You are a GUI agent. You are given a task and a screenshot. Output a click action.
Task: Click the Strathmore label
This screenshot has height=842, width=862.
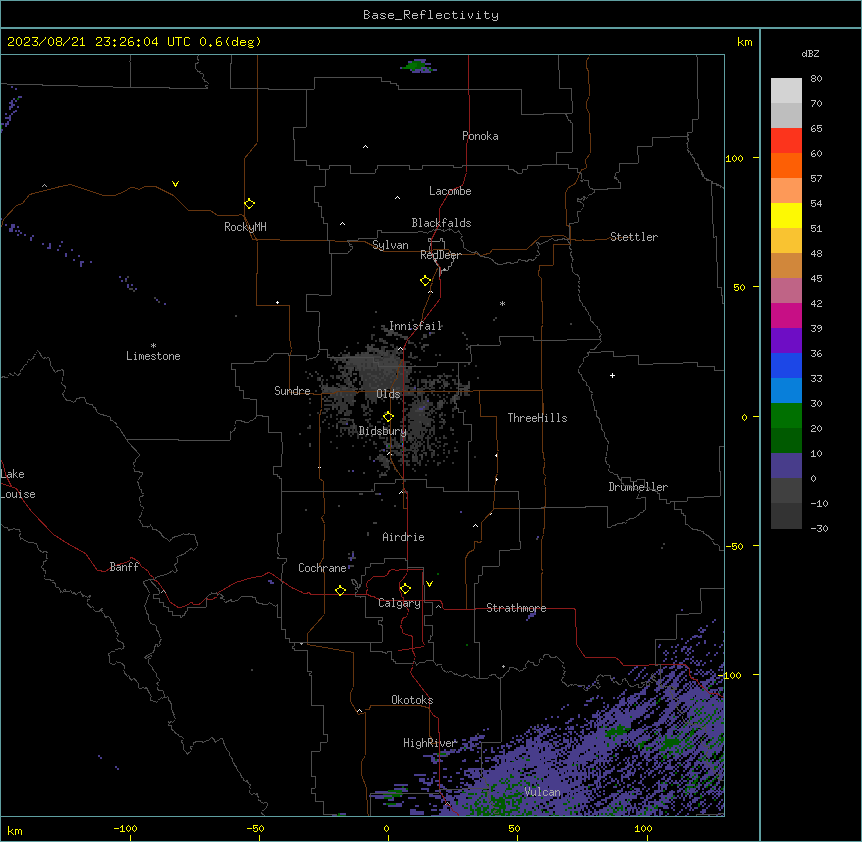tap(516, 608)
